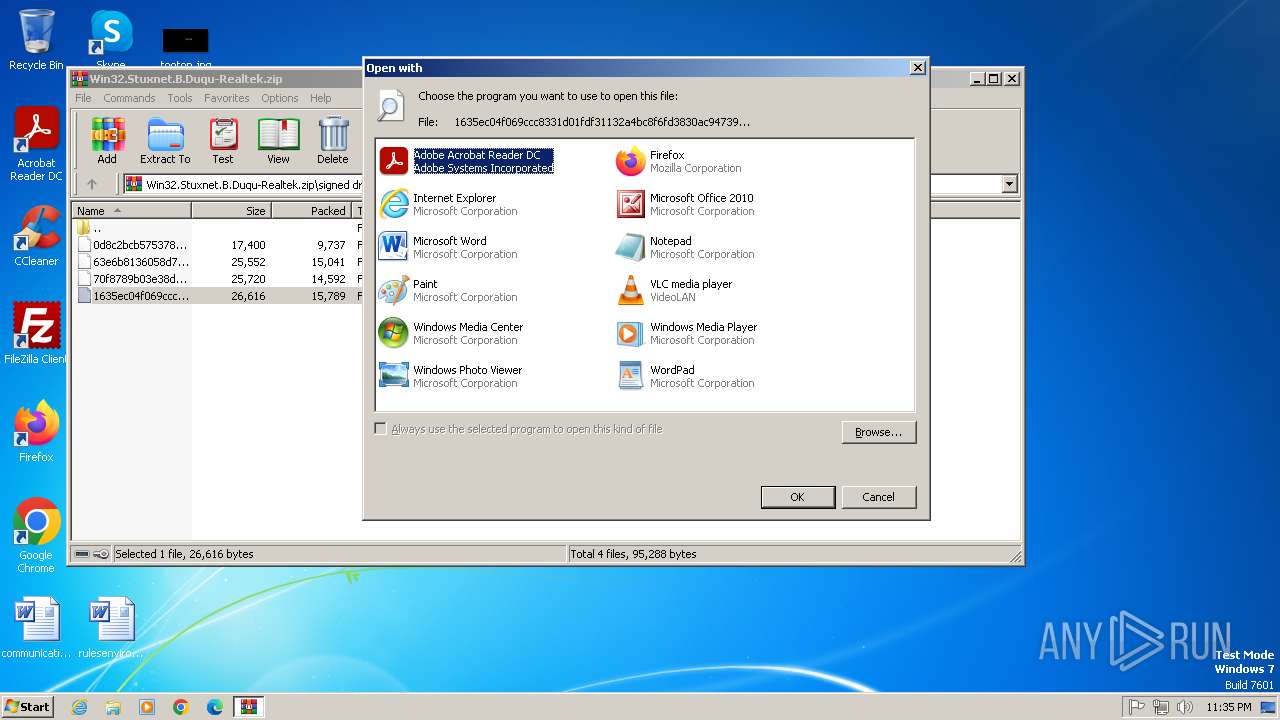This screenshot has width=1280, height=720.
Task: Open the WinRAR File menu
Action: (x=83, y=98)
